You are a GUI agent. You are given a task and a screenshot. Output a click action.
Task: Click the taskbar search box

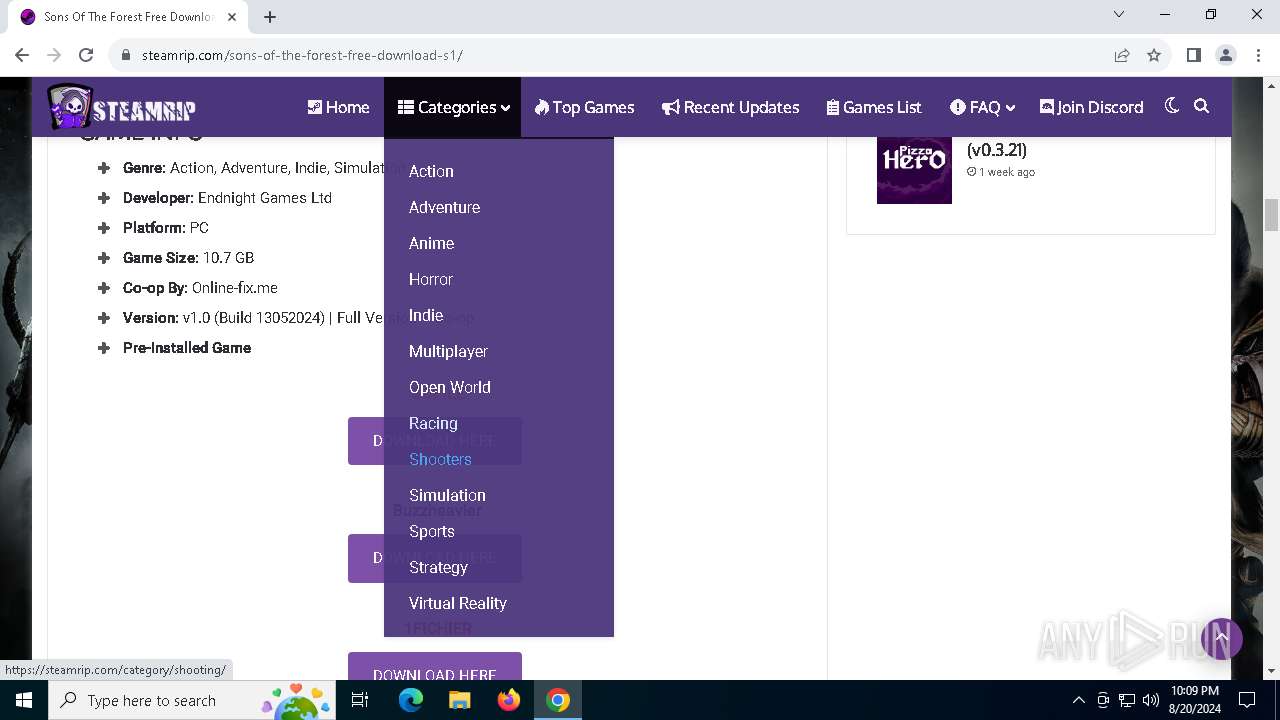click(194, 700)
